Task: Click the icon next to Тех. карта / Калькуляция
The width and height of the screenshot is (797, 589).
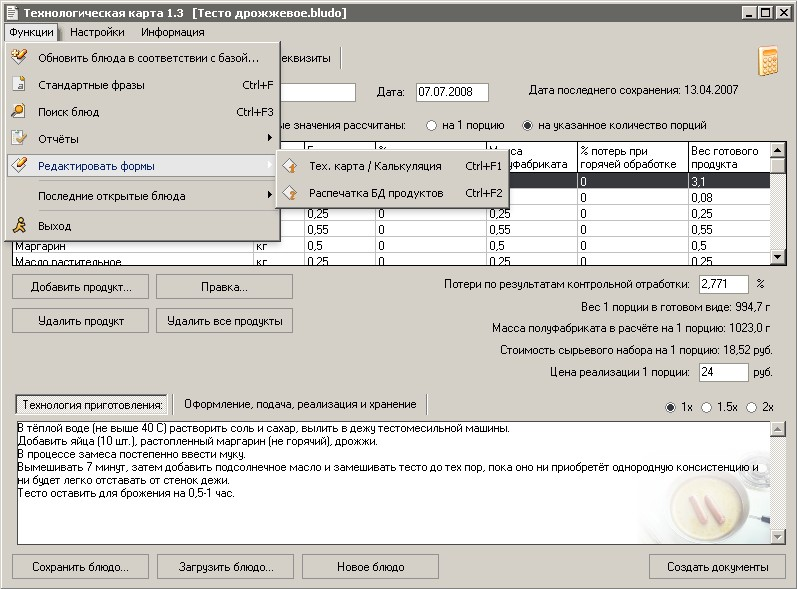Action: [x=290, y=166]
